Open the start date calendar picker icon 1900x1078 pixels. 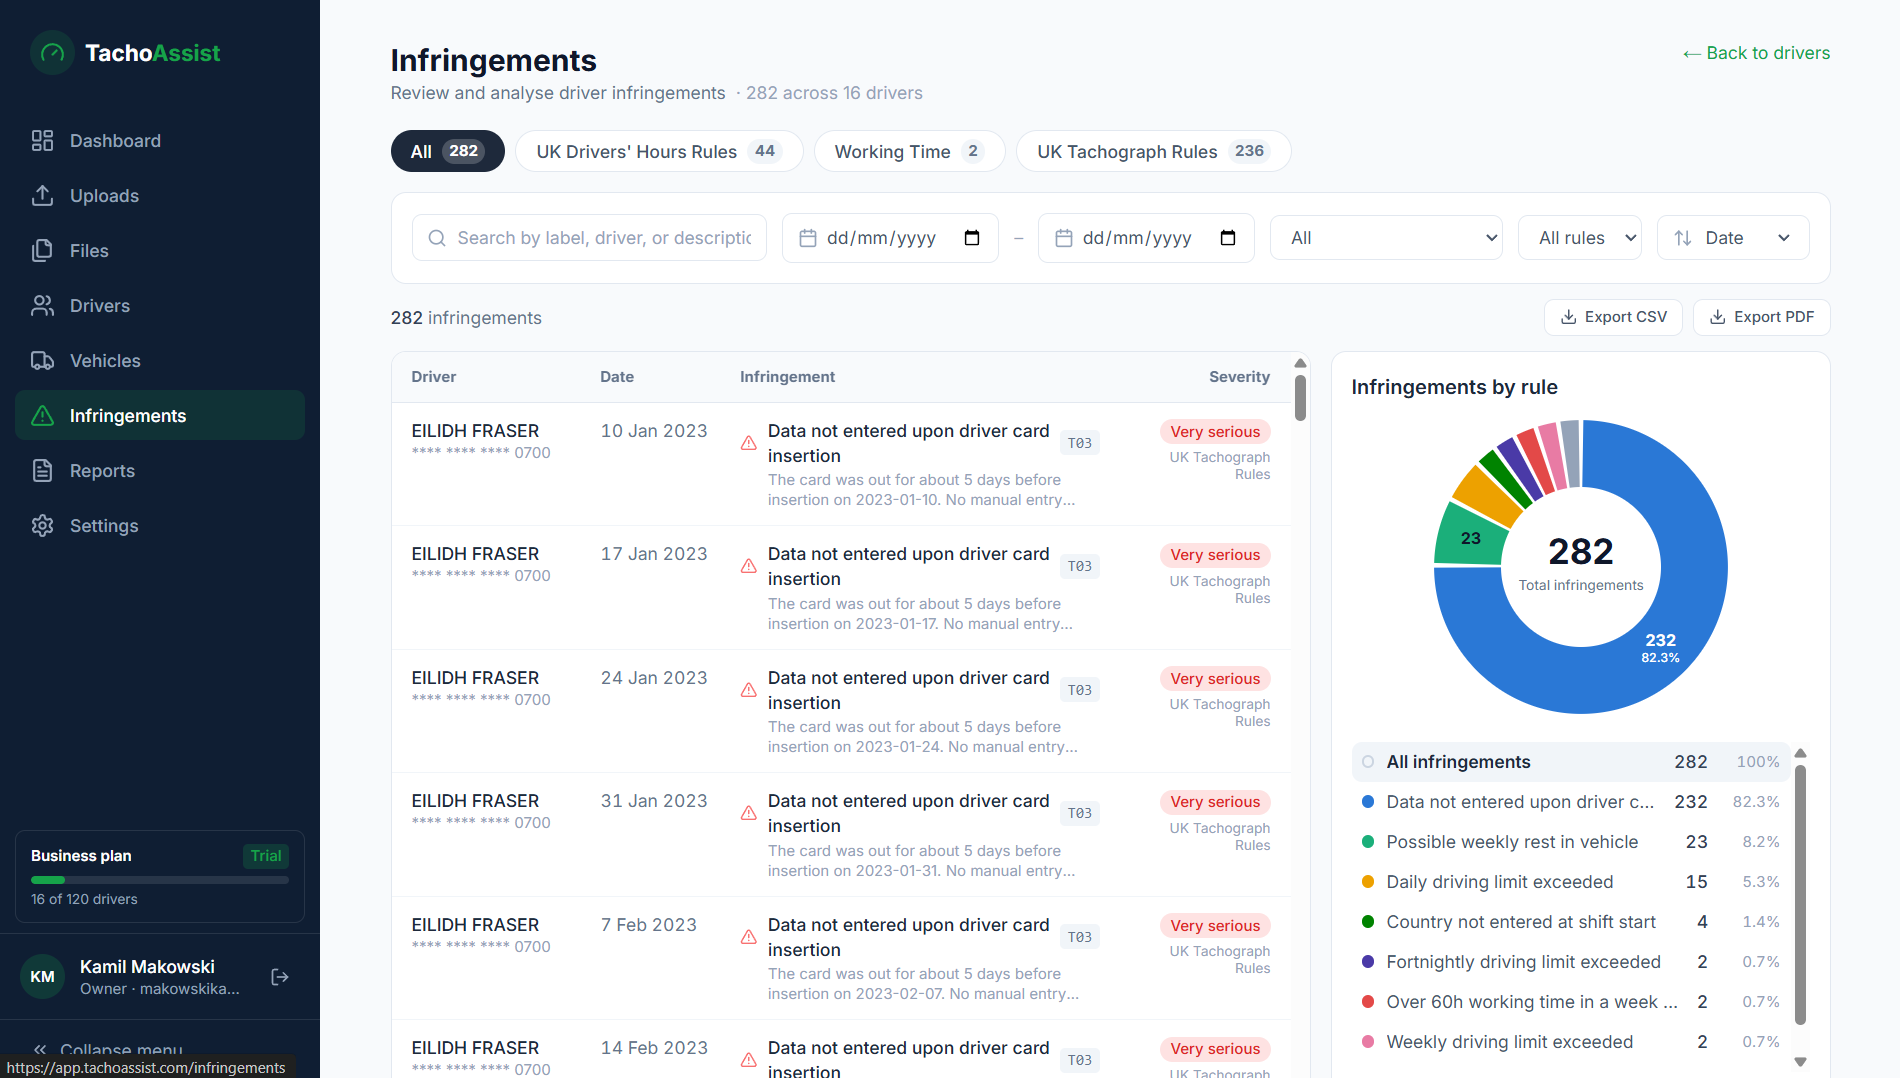[x=972, y=238]
